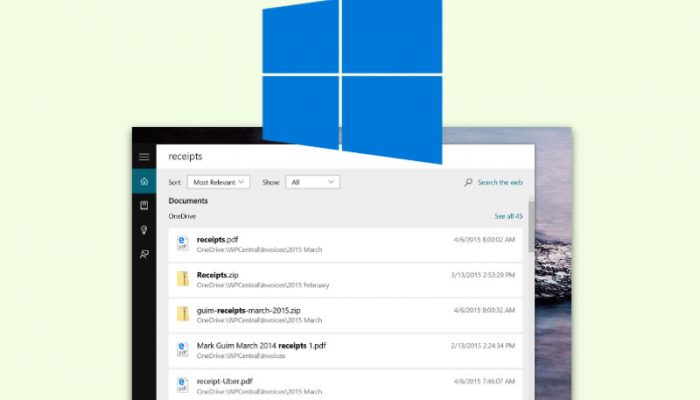Click the 3/13/2015 2:53:29 PM date
The height and width of the screenshot is (400, 700).
coord(483,275)
